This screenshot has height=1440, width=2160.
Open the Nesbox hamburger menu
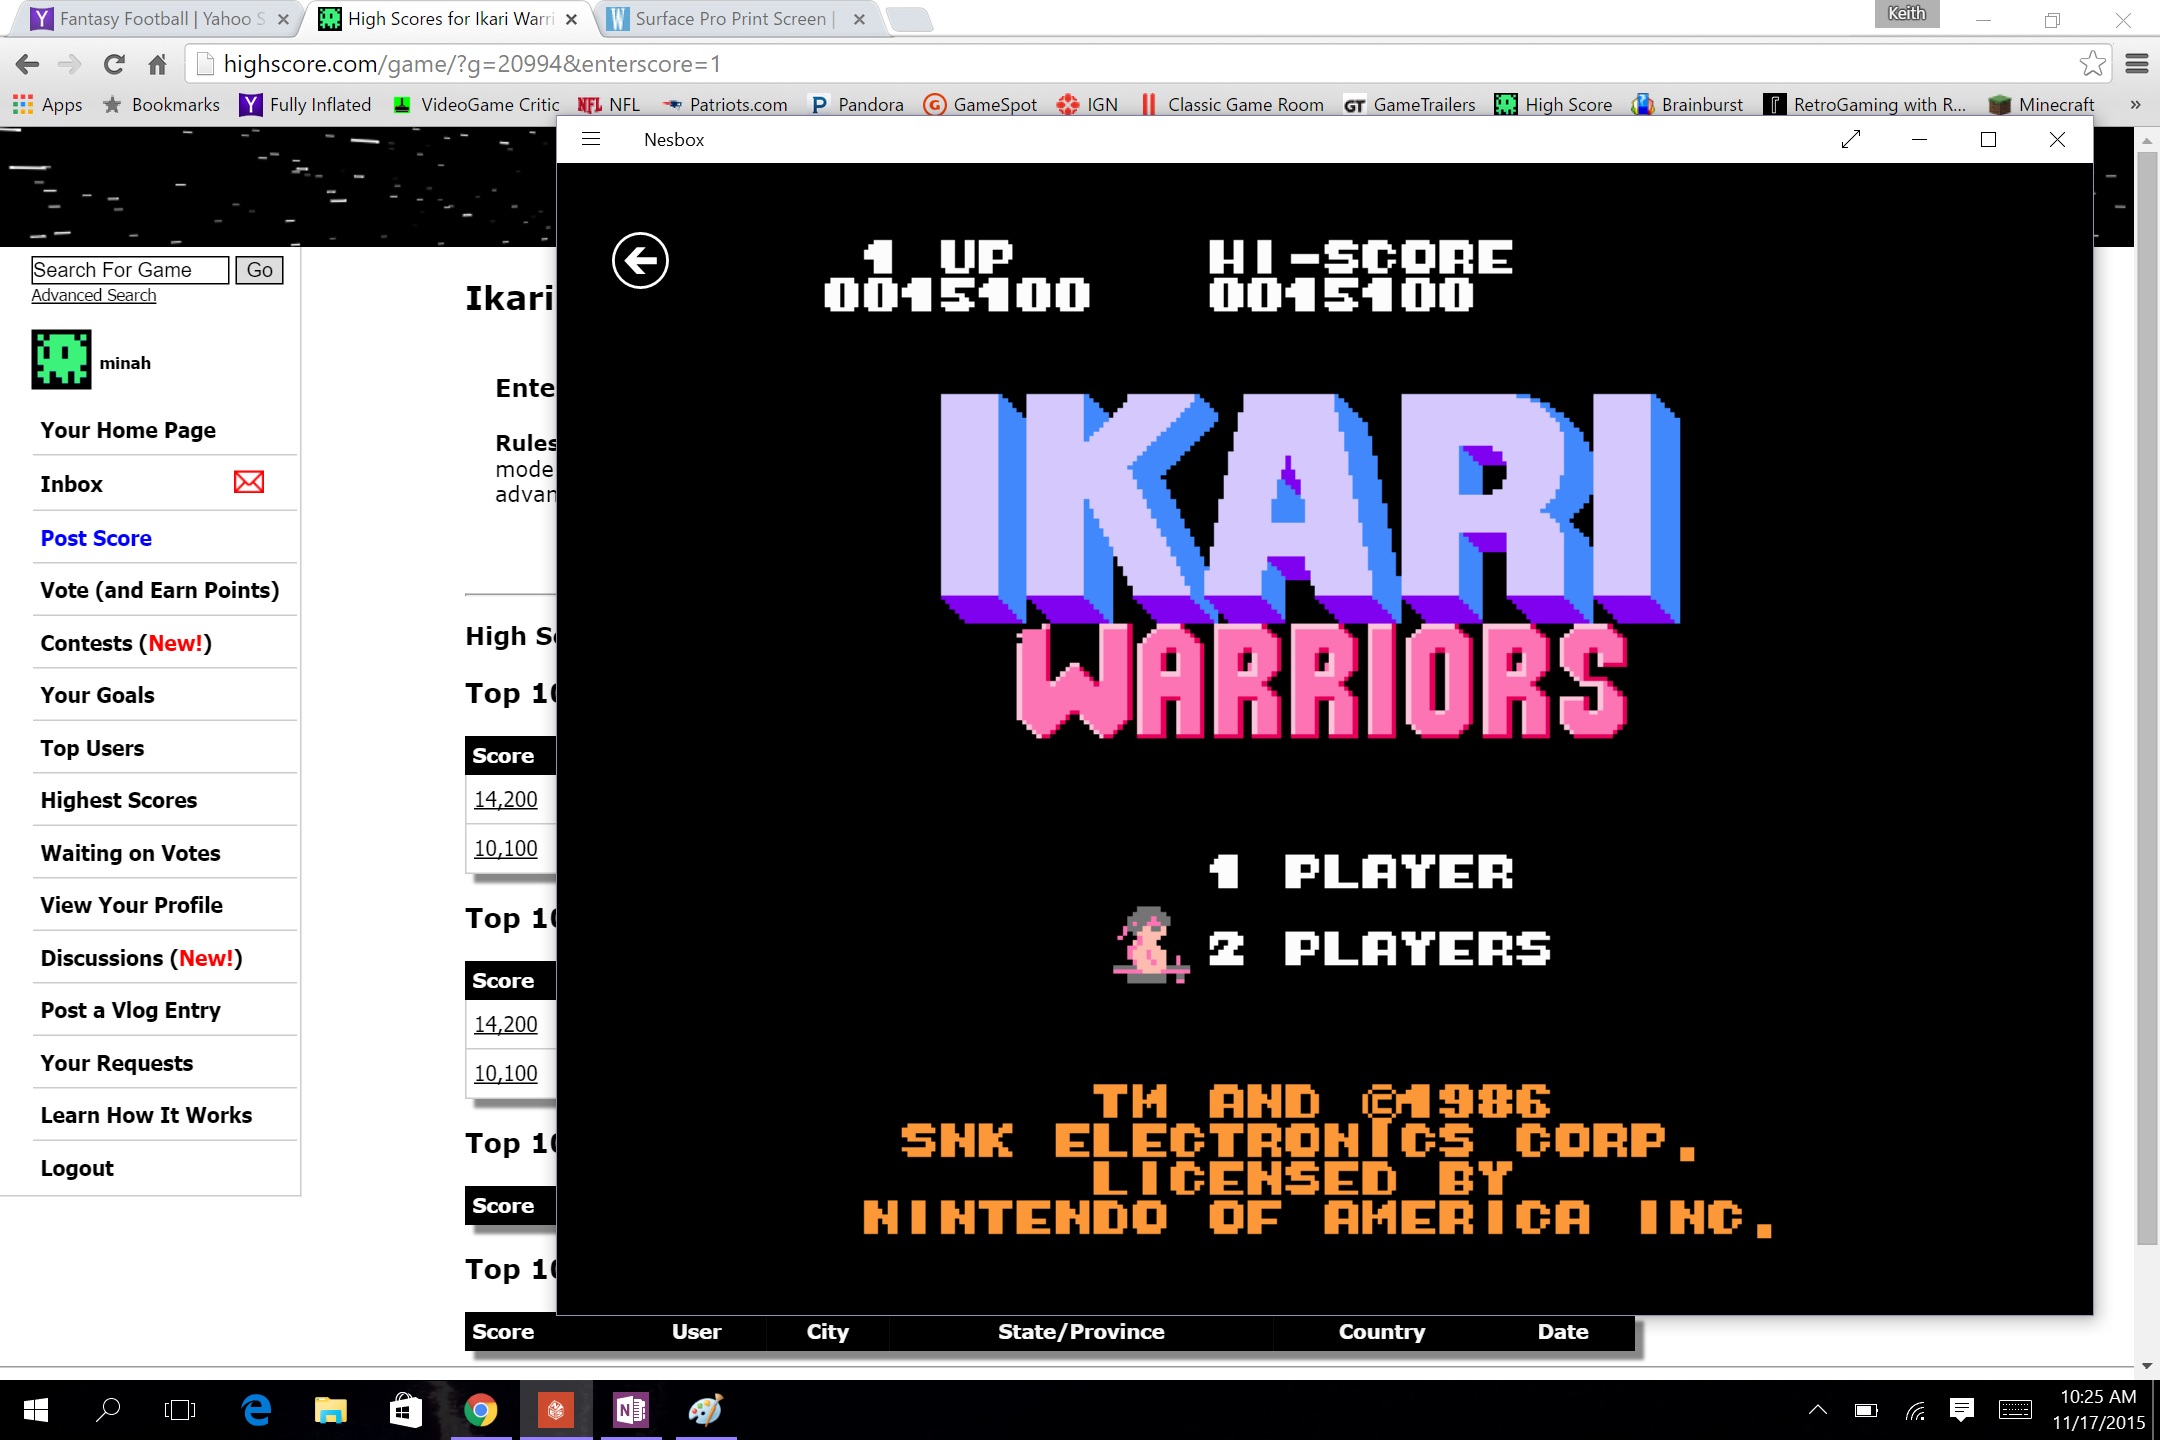[591, 139]
